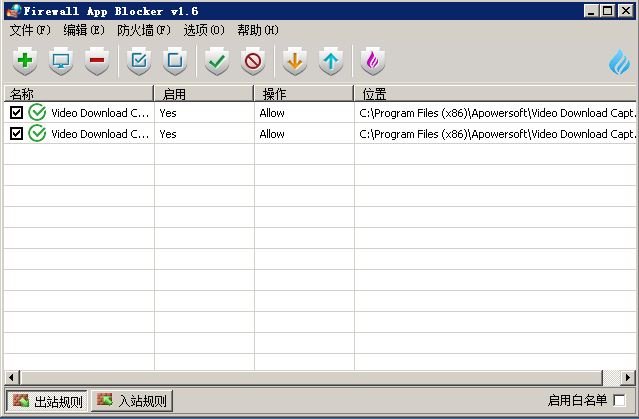Click the orange down arrow icon
The width and height of the screenshot is (639, 419).
pos(295,61)
